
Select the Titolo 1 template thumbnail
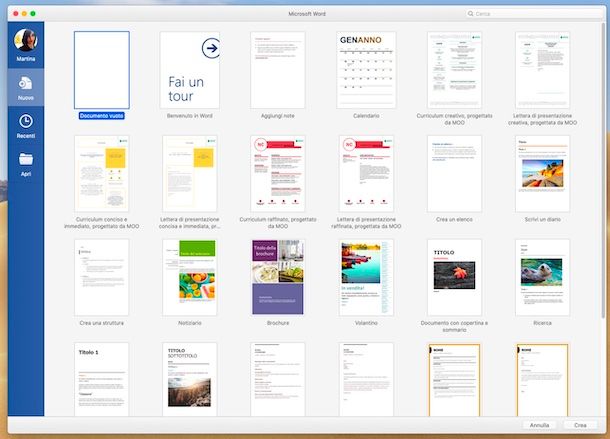click(102, 379)
